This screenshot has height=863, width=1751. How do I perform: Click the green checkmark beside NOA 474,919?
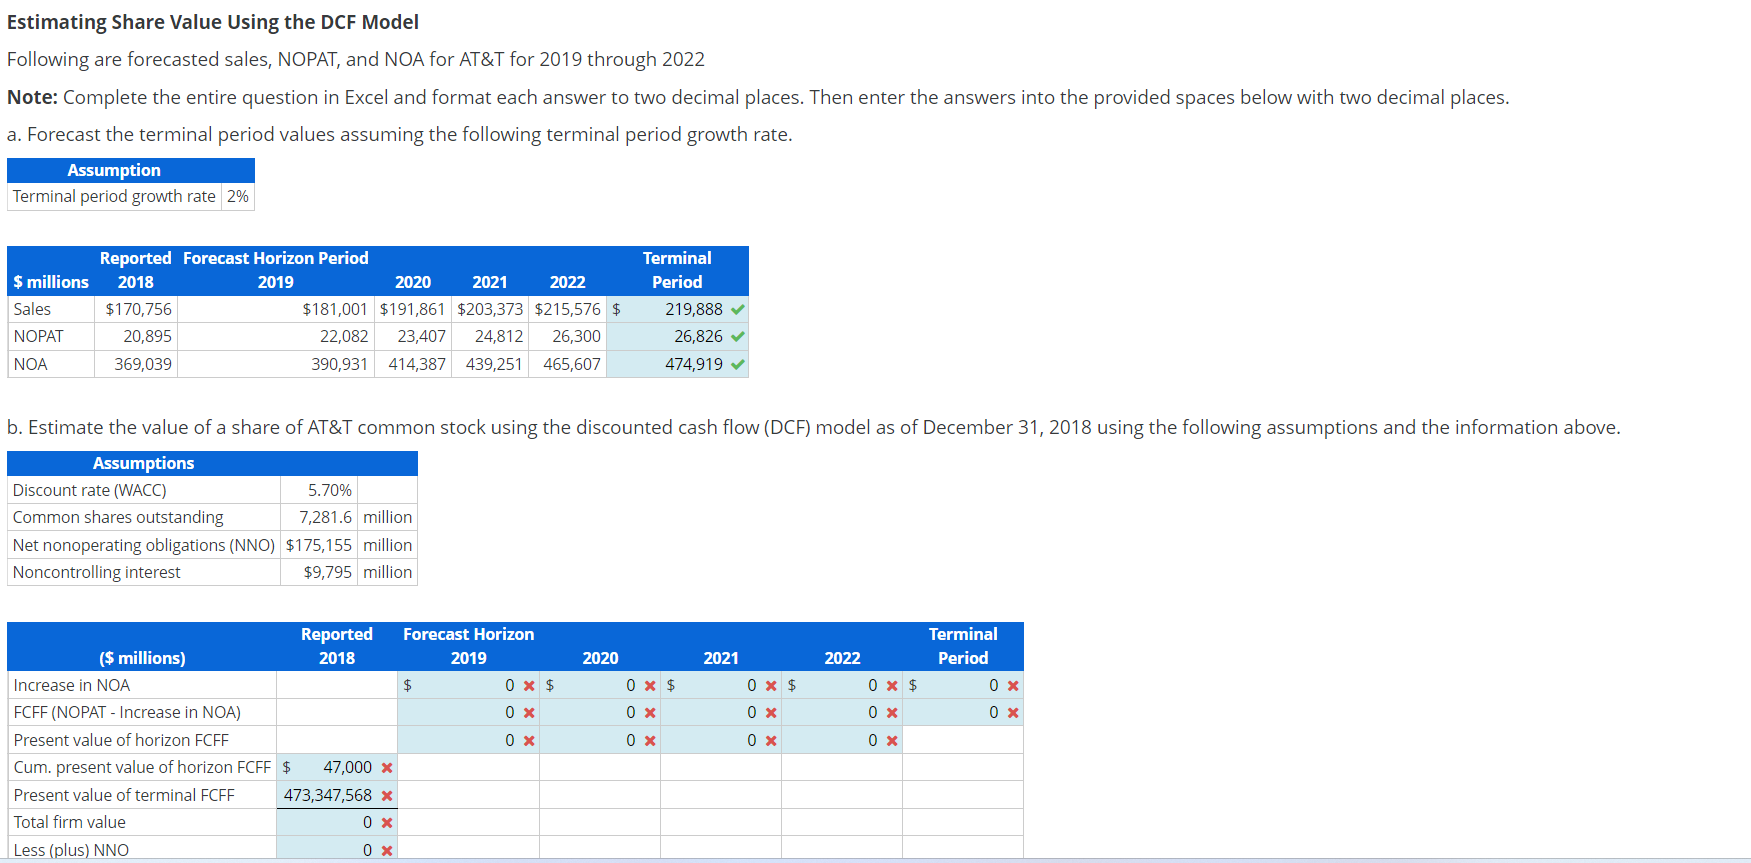pos(738,364)
